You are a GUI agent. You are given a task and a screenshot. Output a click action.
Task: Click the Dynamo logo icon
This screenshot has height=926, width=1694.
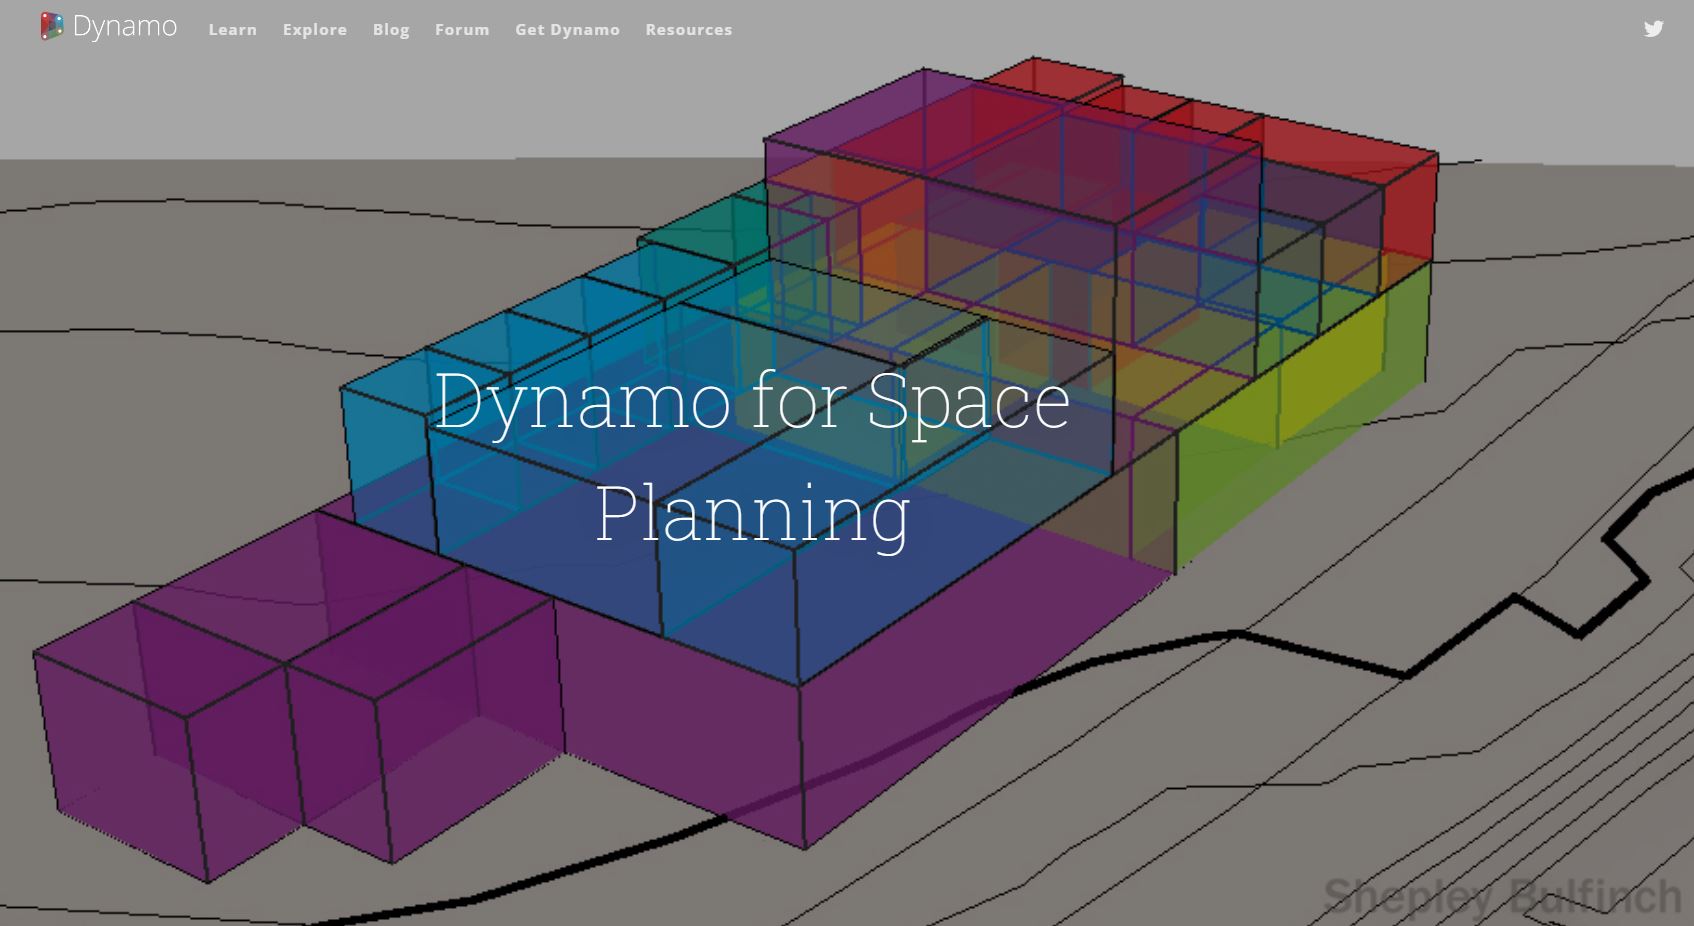point(52,27)
